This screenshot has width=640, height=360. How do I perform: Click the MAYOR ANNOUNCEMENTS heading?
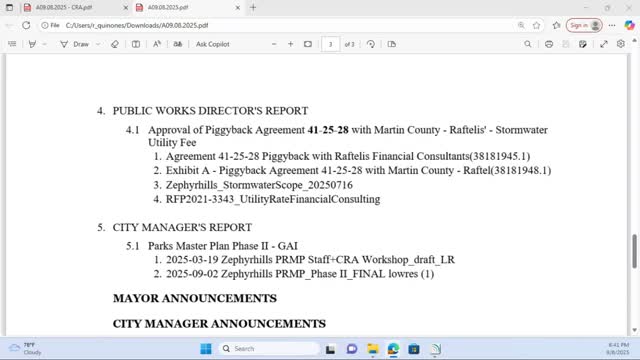pos(195,298)
